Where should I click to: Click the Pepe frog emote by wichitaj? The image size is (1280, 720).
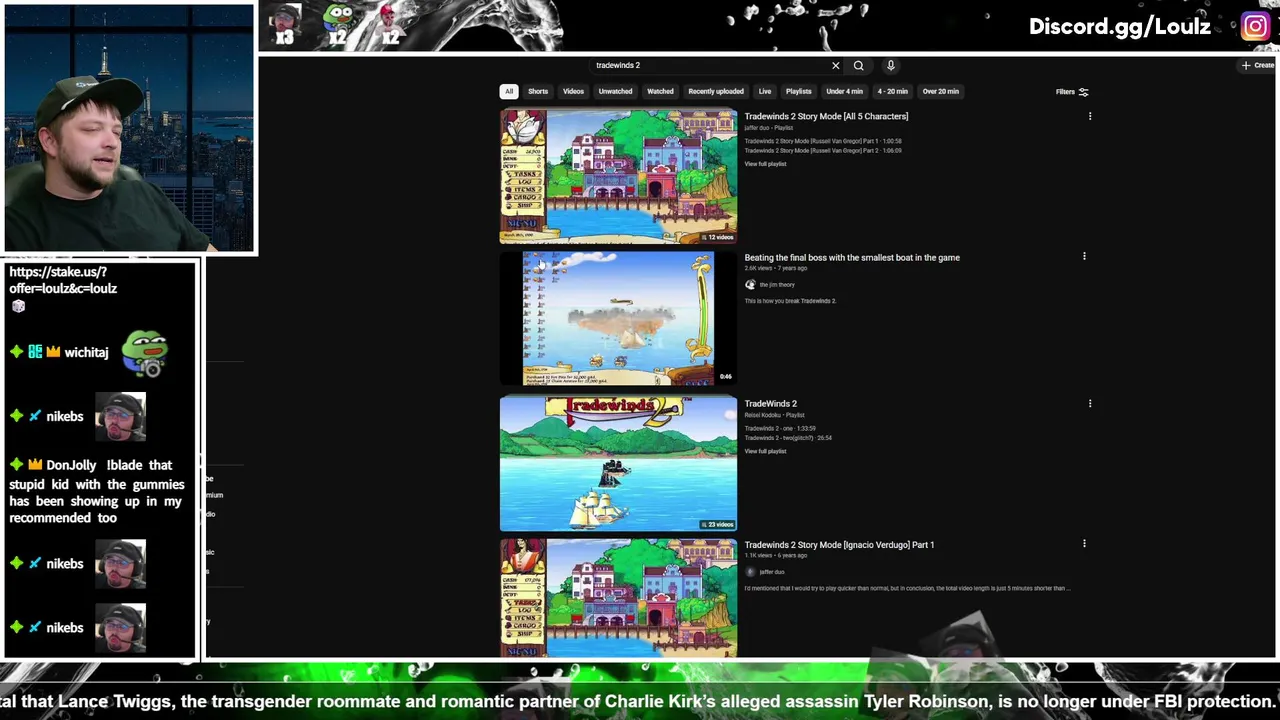click(145, 354)
